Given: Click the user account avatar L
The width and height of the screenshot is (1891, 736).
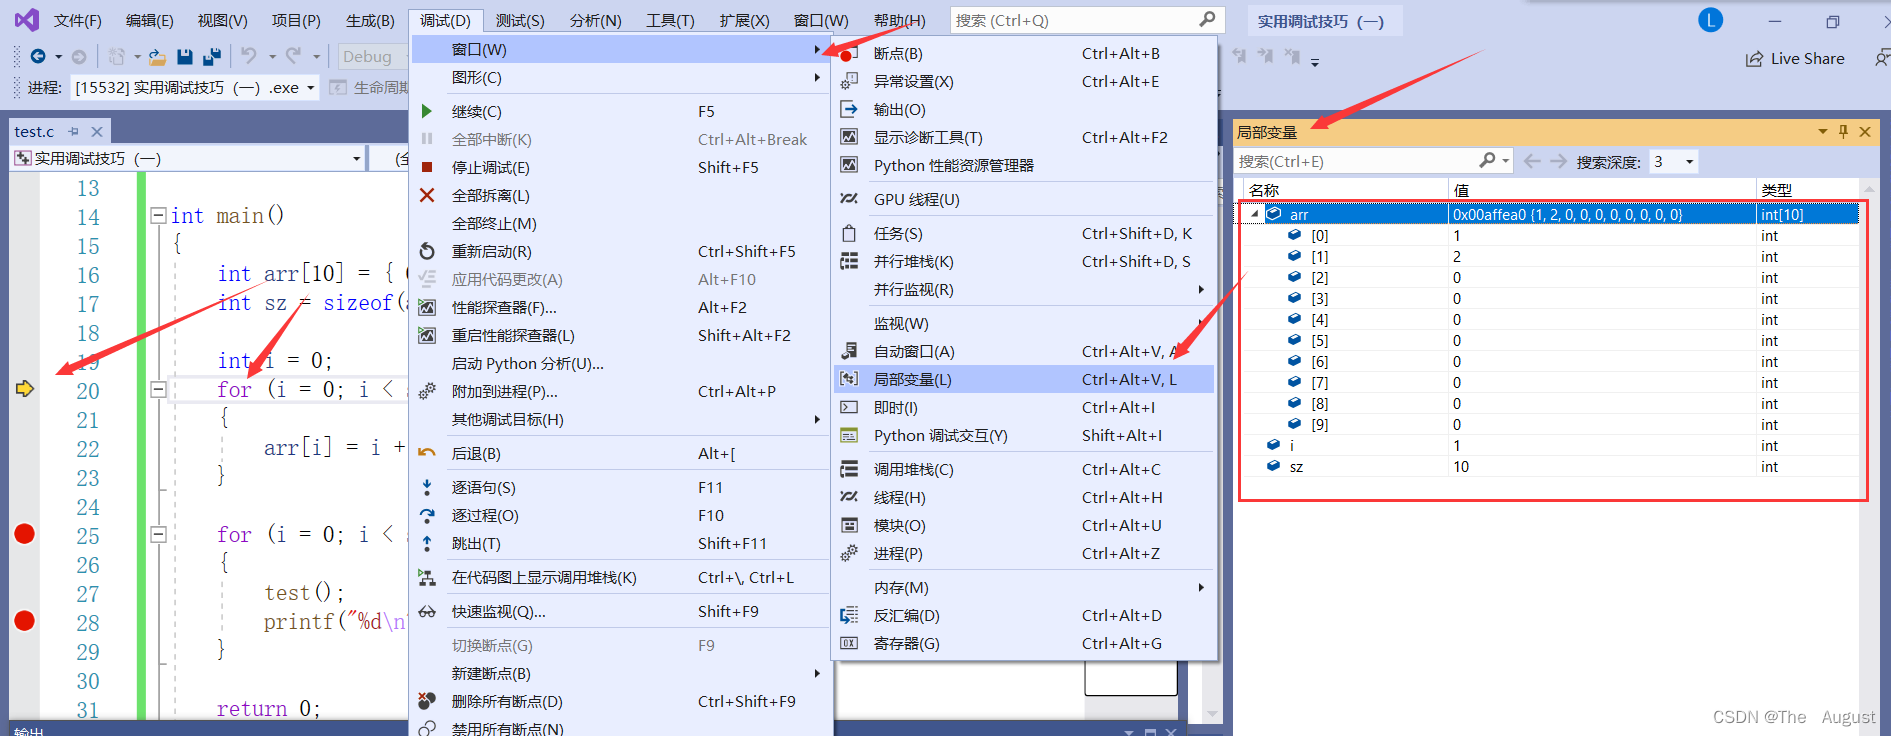Looking at the screenshot, I should (x=1711, y=20).
